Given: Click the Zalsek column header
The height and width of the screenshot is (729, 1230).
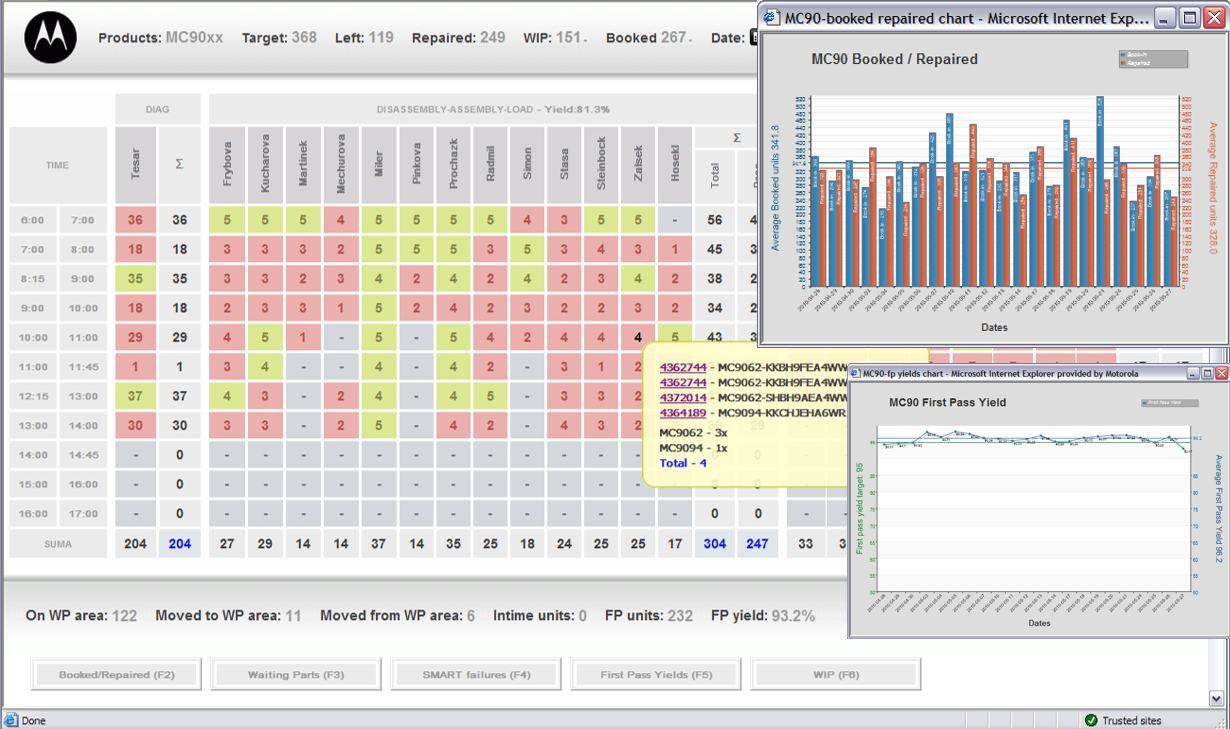Looking at the screenshot, I should pyautogui.click(x=638, y=165).
